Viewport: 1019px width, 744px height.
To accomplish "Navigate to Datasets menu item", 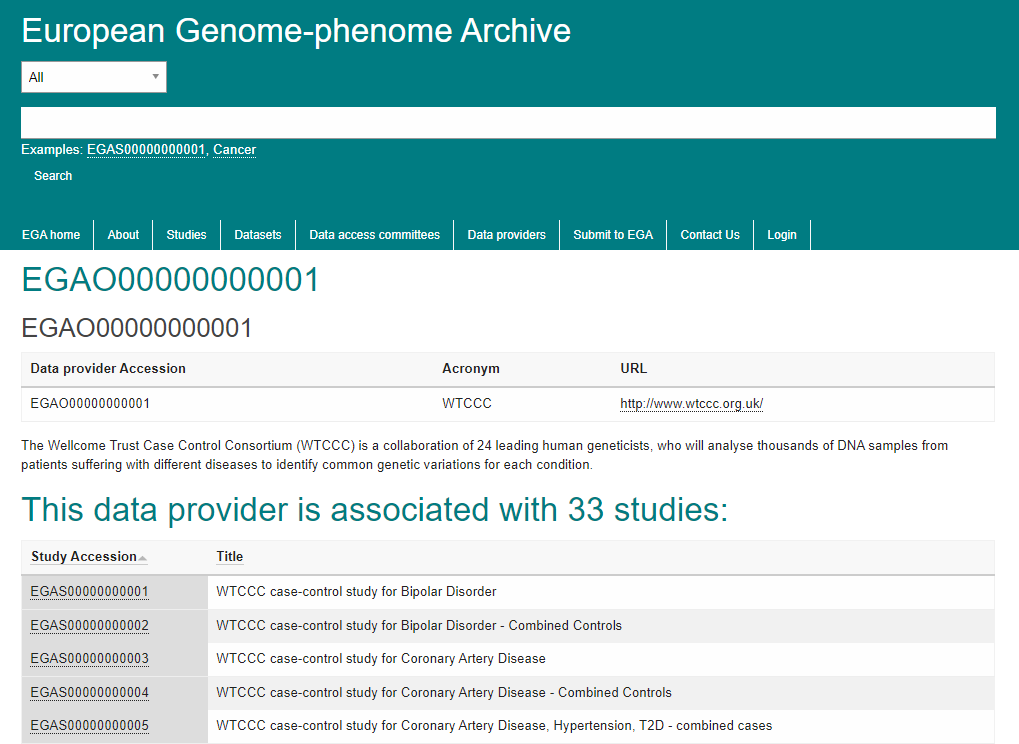I will 258,235.
